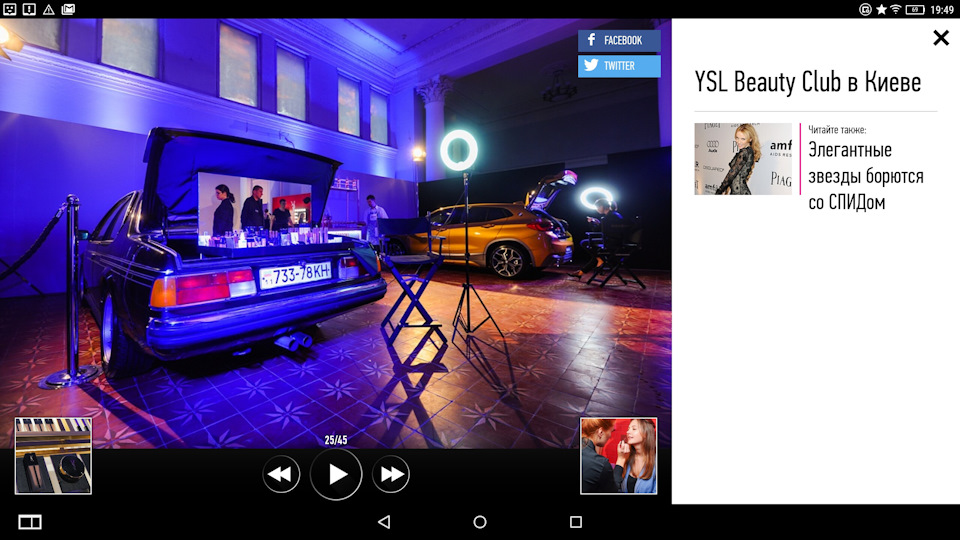This screenshot has width=960, height=540.
Task: Click the 'Читайте также:' label
Action: coord(837,130)
